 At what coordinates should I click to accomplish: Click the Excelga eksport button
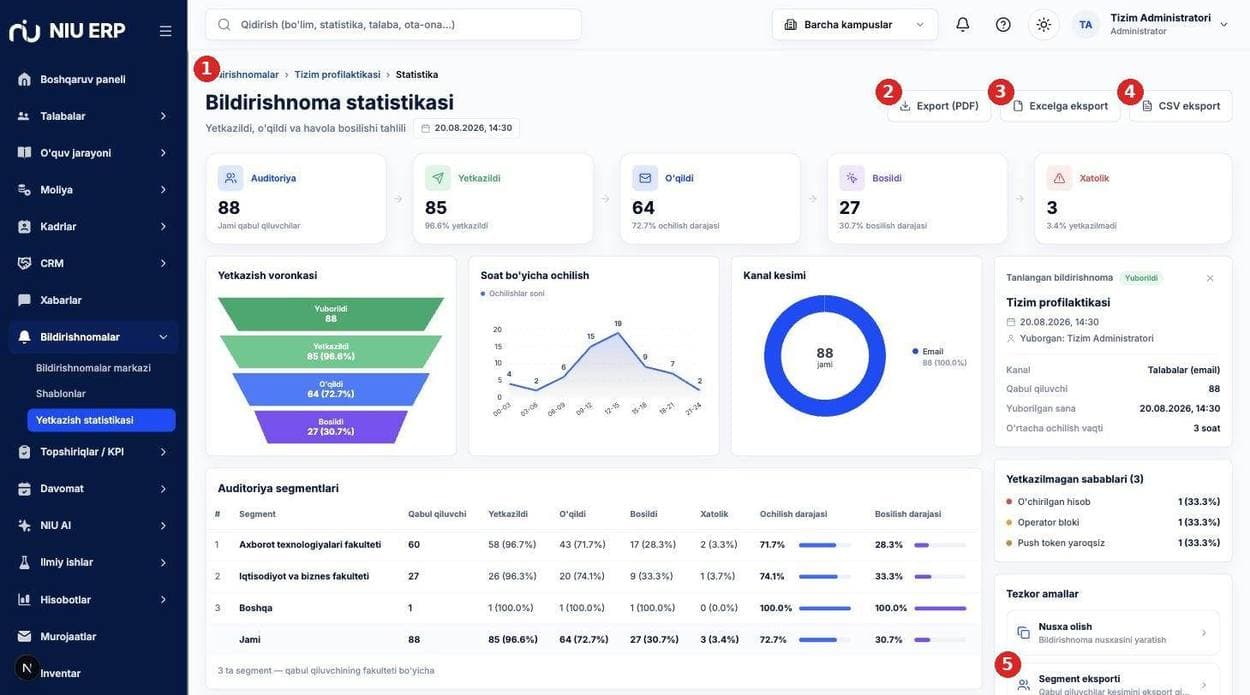click(x=1060, y=106)
